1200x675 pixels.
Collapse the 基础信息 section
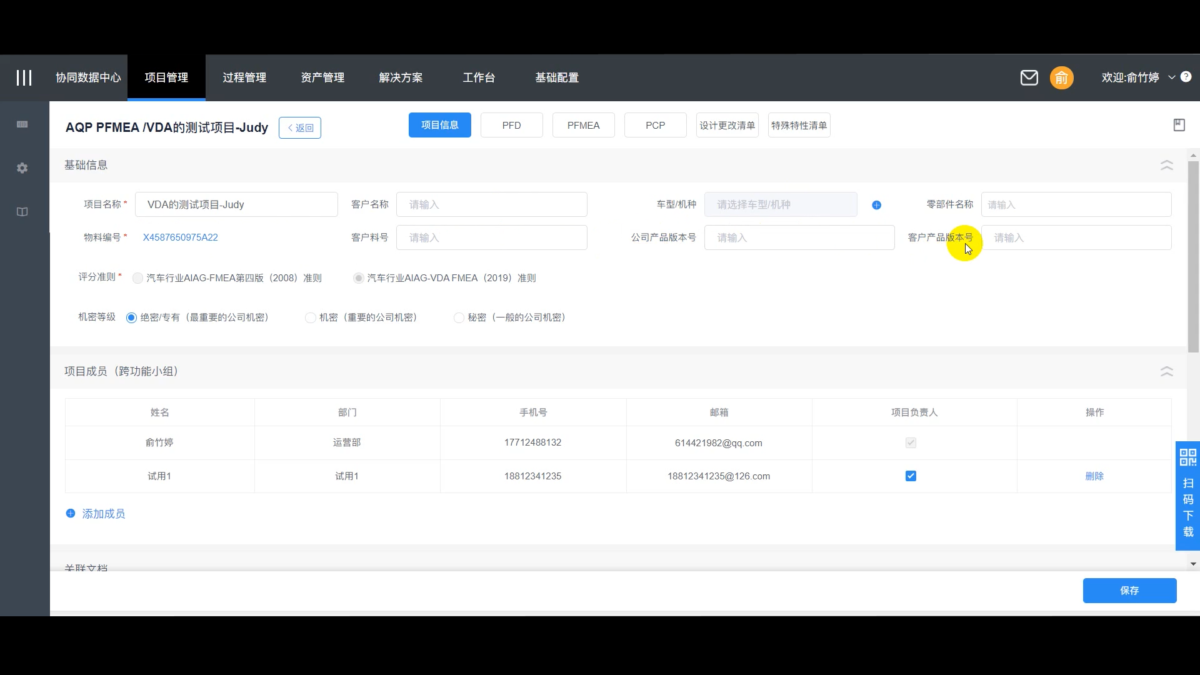coord(1166,165)
